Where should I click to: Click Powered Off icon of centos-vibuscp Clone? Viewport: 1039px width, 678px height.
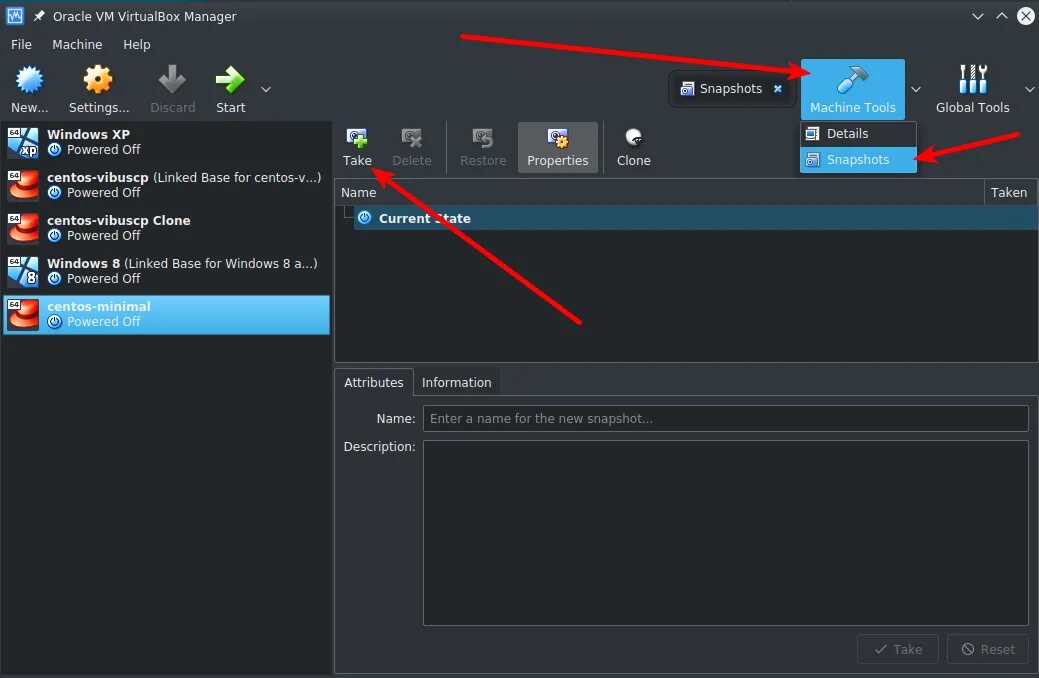click(55, 235)
